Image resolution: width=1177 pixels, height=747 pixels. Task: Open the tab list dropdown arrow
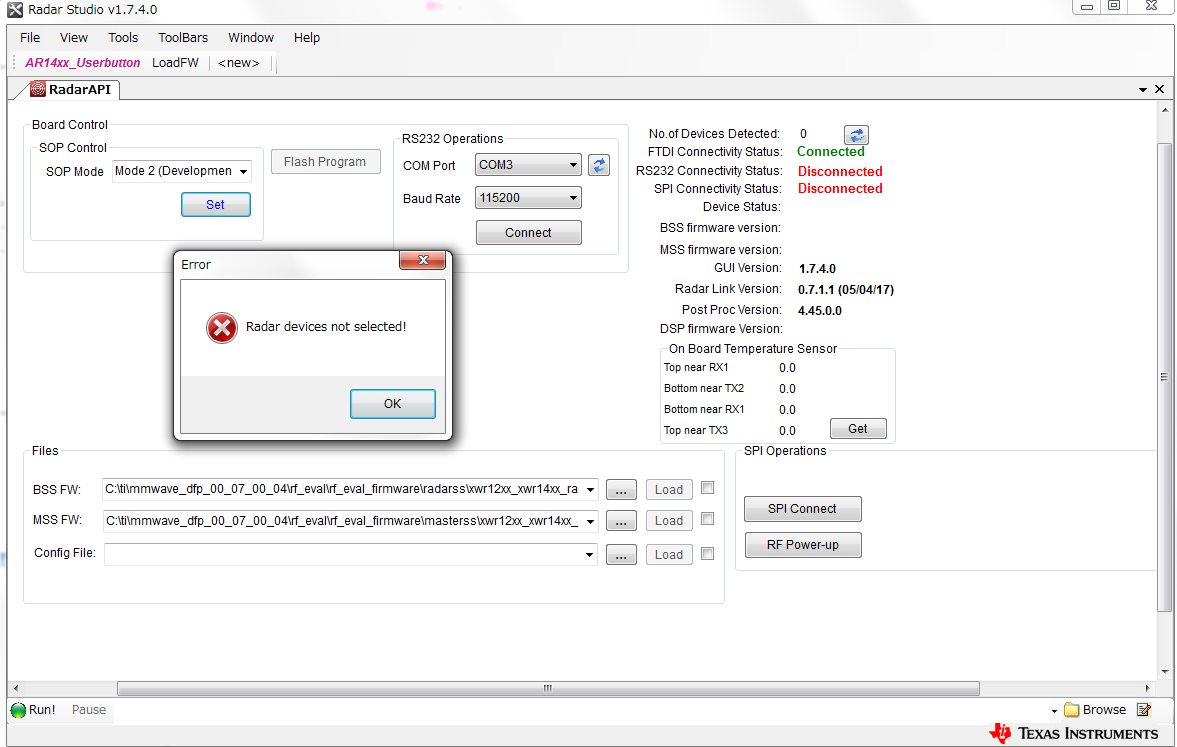coord(1142,90)
